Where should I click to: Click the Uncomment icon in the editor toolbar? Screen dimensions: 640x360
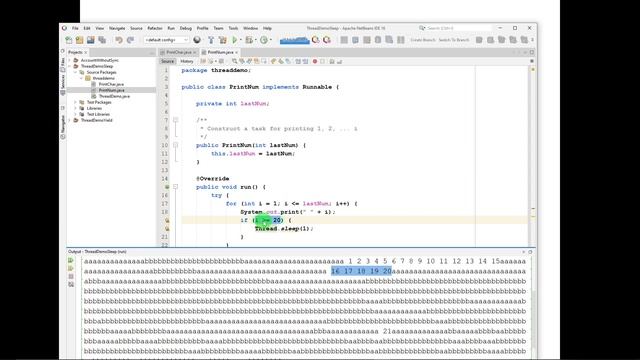(339, 61)
